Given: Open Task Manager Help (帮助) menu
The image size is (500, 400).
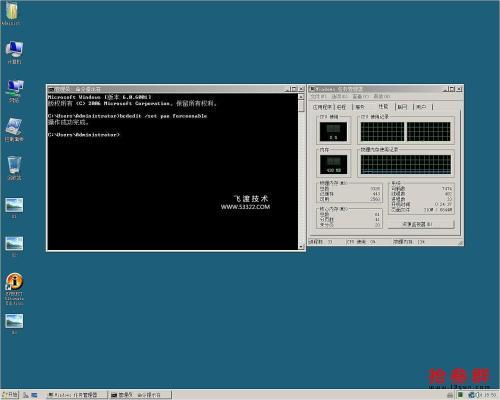Looking at the screenshot, I should click(381, 96).
